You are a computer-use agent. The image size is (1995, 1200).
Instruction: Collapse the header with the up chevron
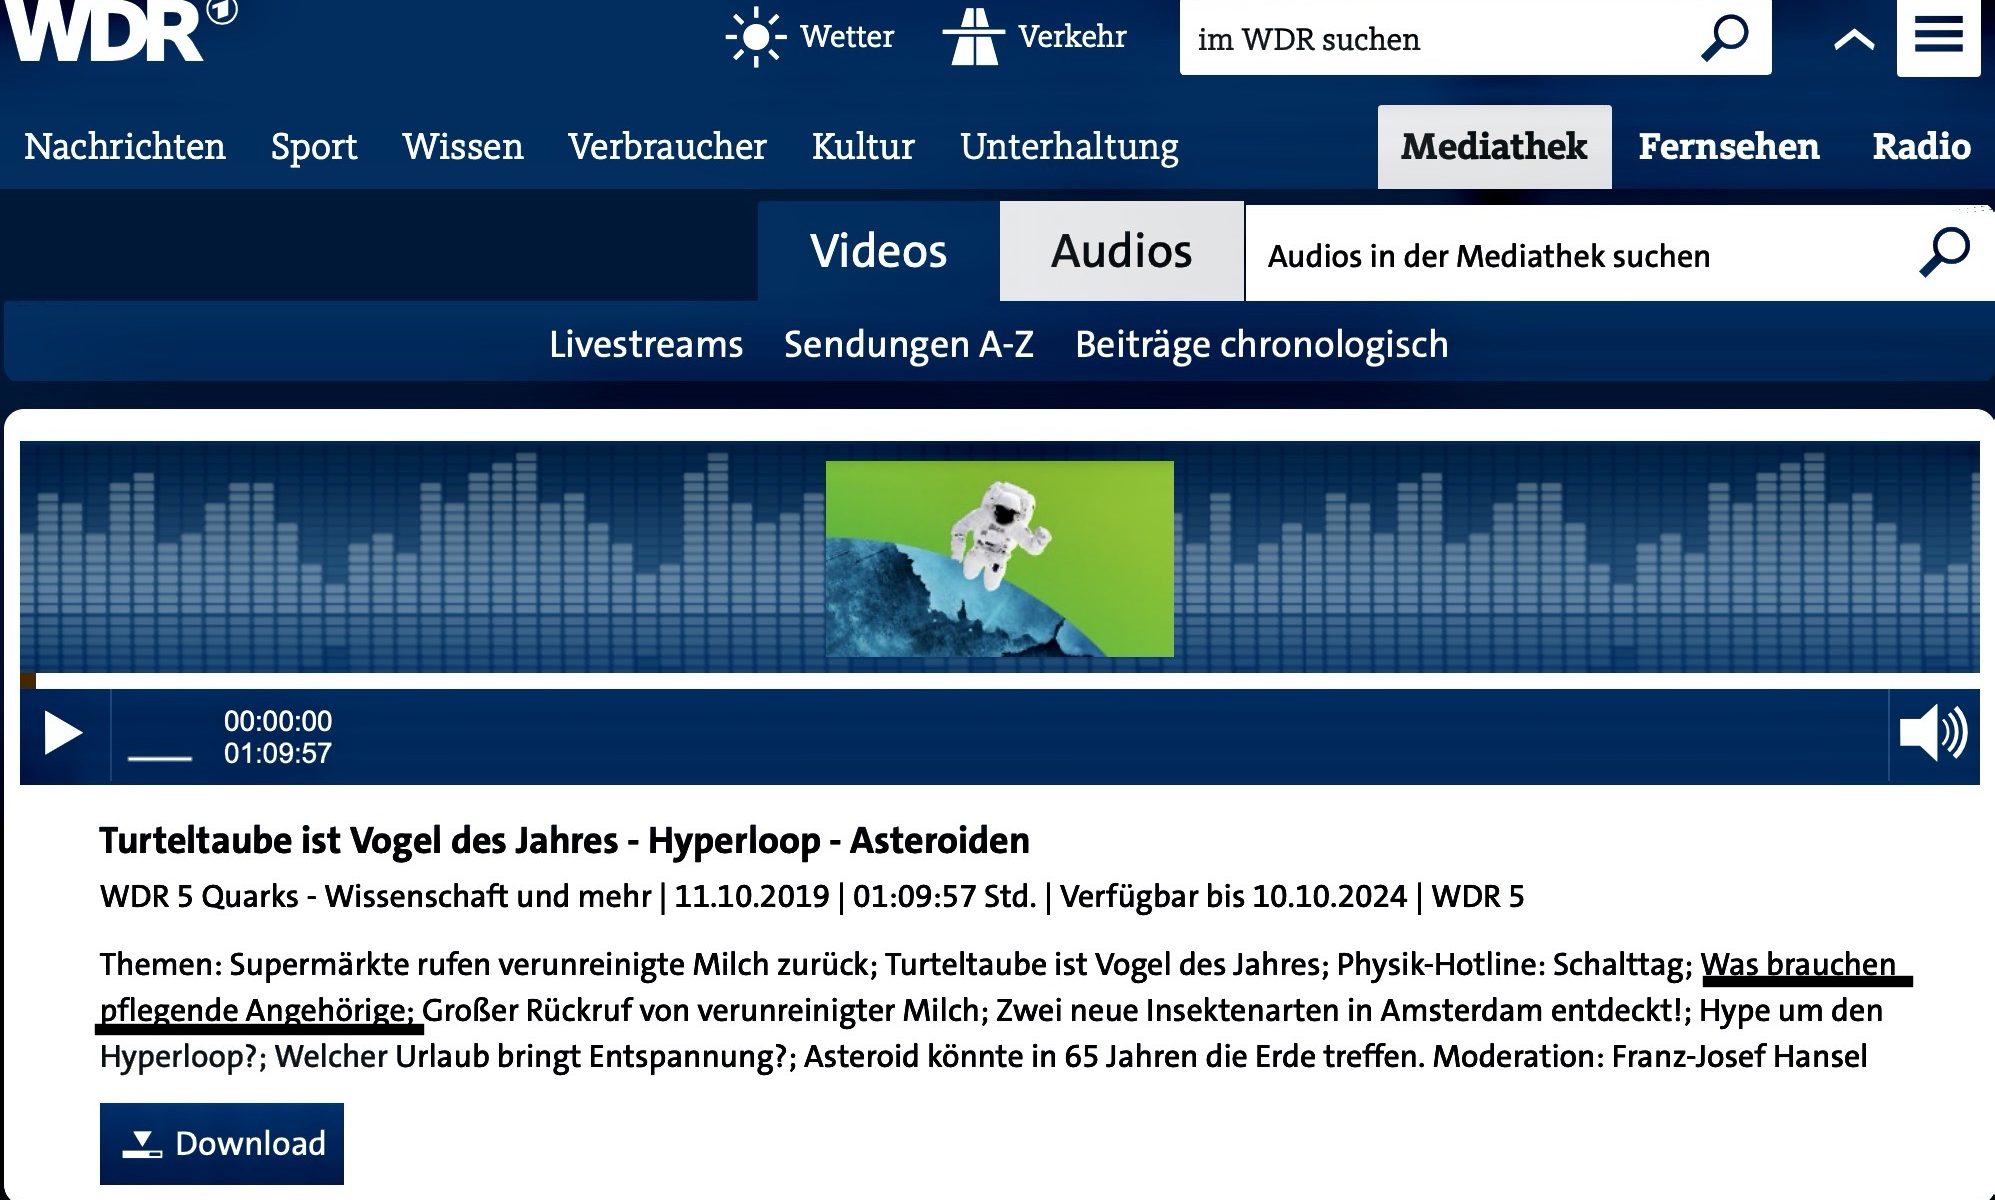click(x=1854, y=40)
